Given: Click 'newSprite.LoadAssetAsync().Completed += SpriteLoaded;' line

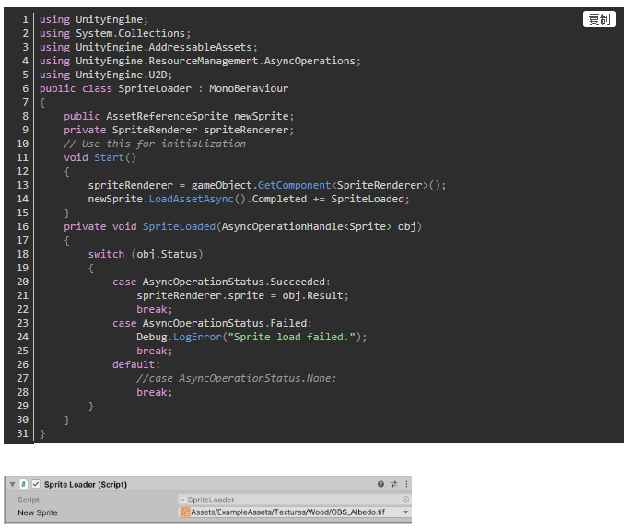Looking at the screenshot, I should 248,199.
